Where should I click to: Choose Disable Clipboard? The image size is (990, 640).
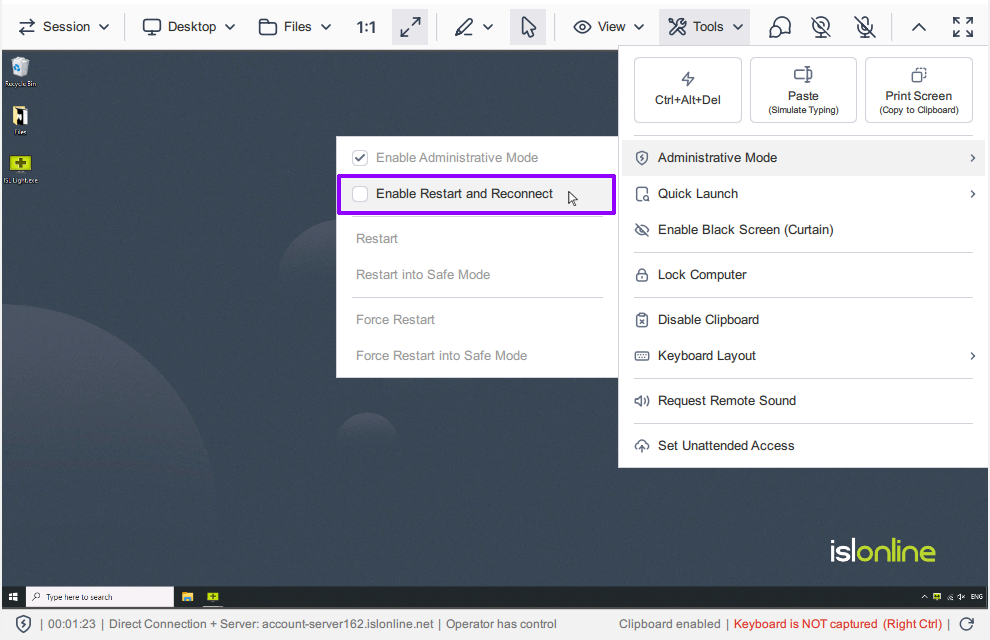click(804, 319)
